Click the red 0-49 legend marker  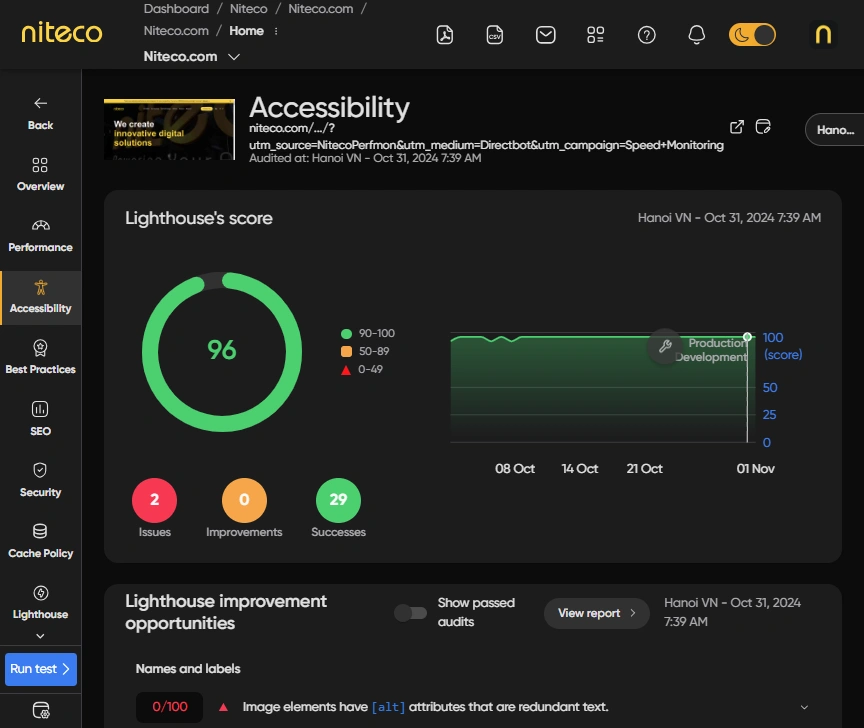coord(346,370)
